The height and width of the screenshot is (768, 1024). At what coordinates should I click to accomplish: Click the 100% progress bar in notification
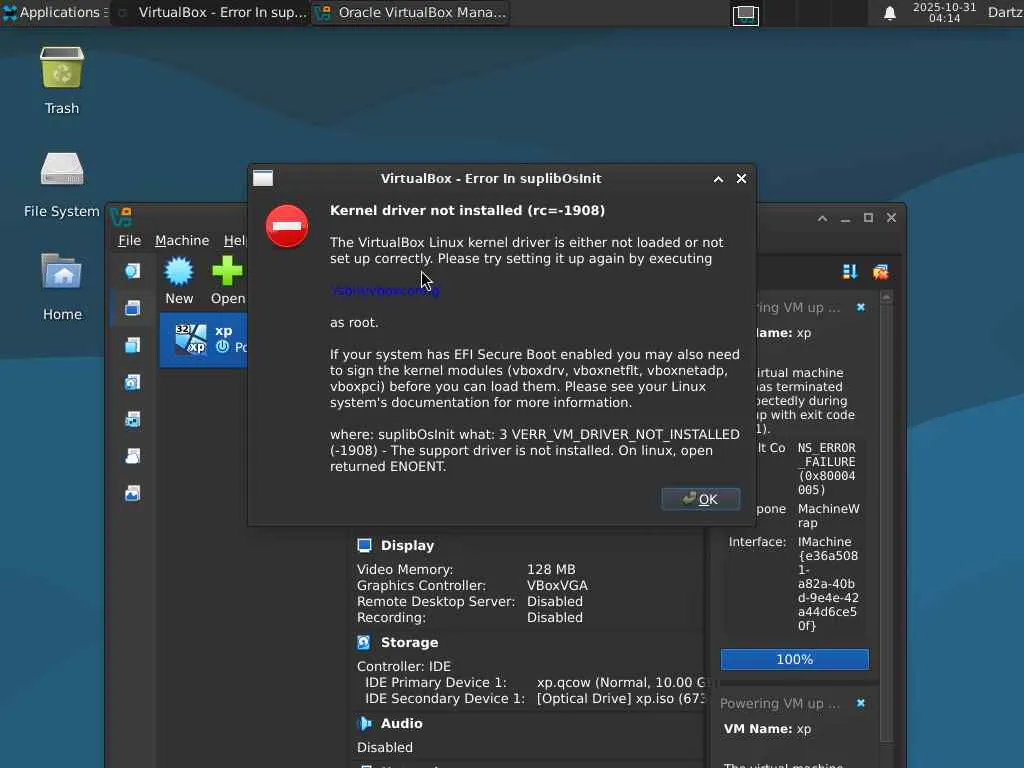(795, 660)
